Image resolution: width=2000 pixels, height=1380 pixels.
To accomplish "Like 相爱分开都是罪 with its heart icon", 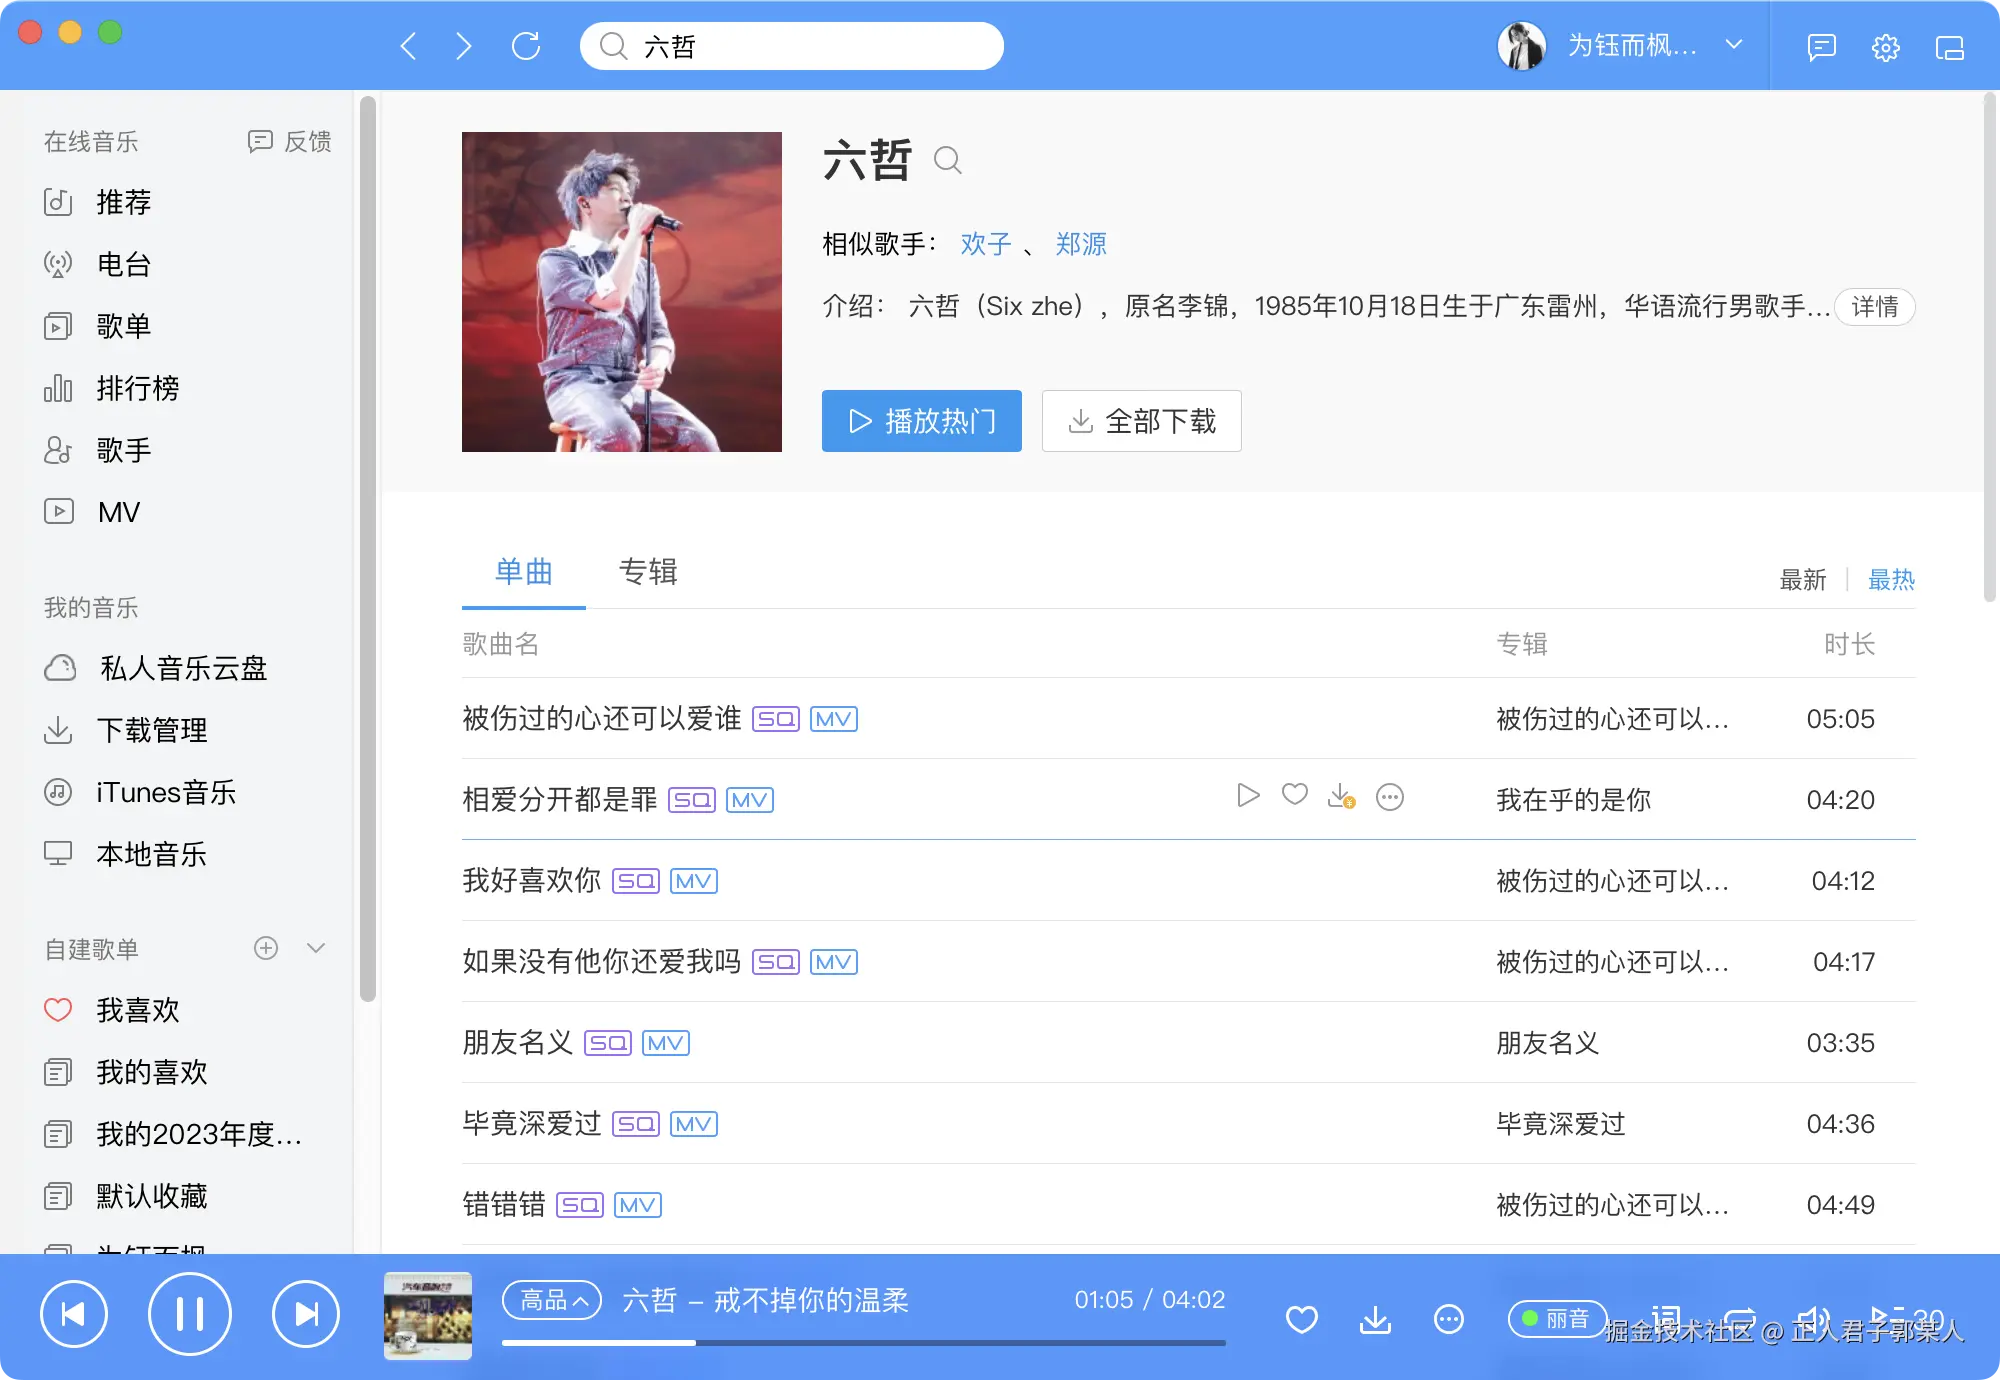I will (1294, 795).
